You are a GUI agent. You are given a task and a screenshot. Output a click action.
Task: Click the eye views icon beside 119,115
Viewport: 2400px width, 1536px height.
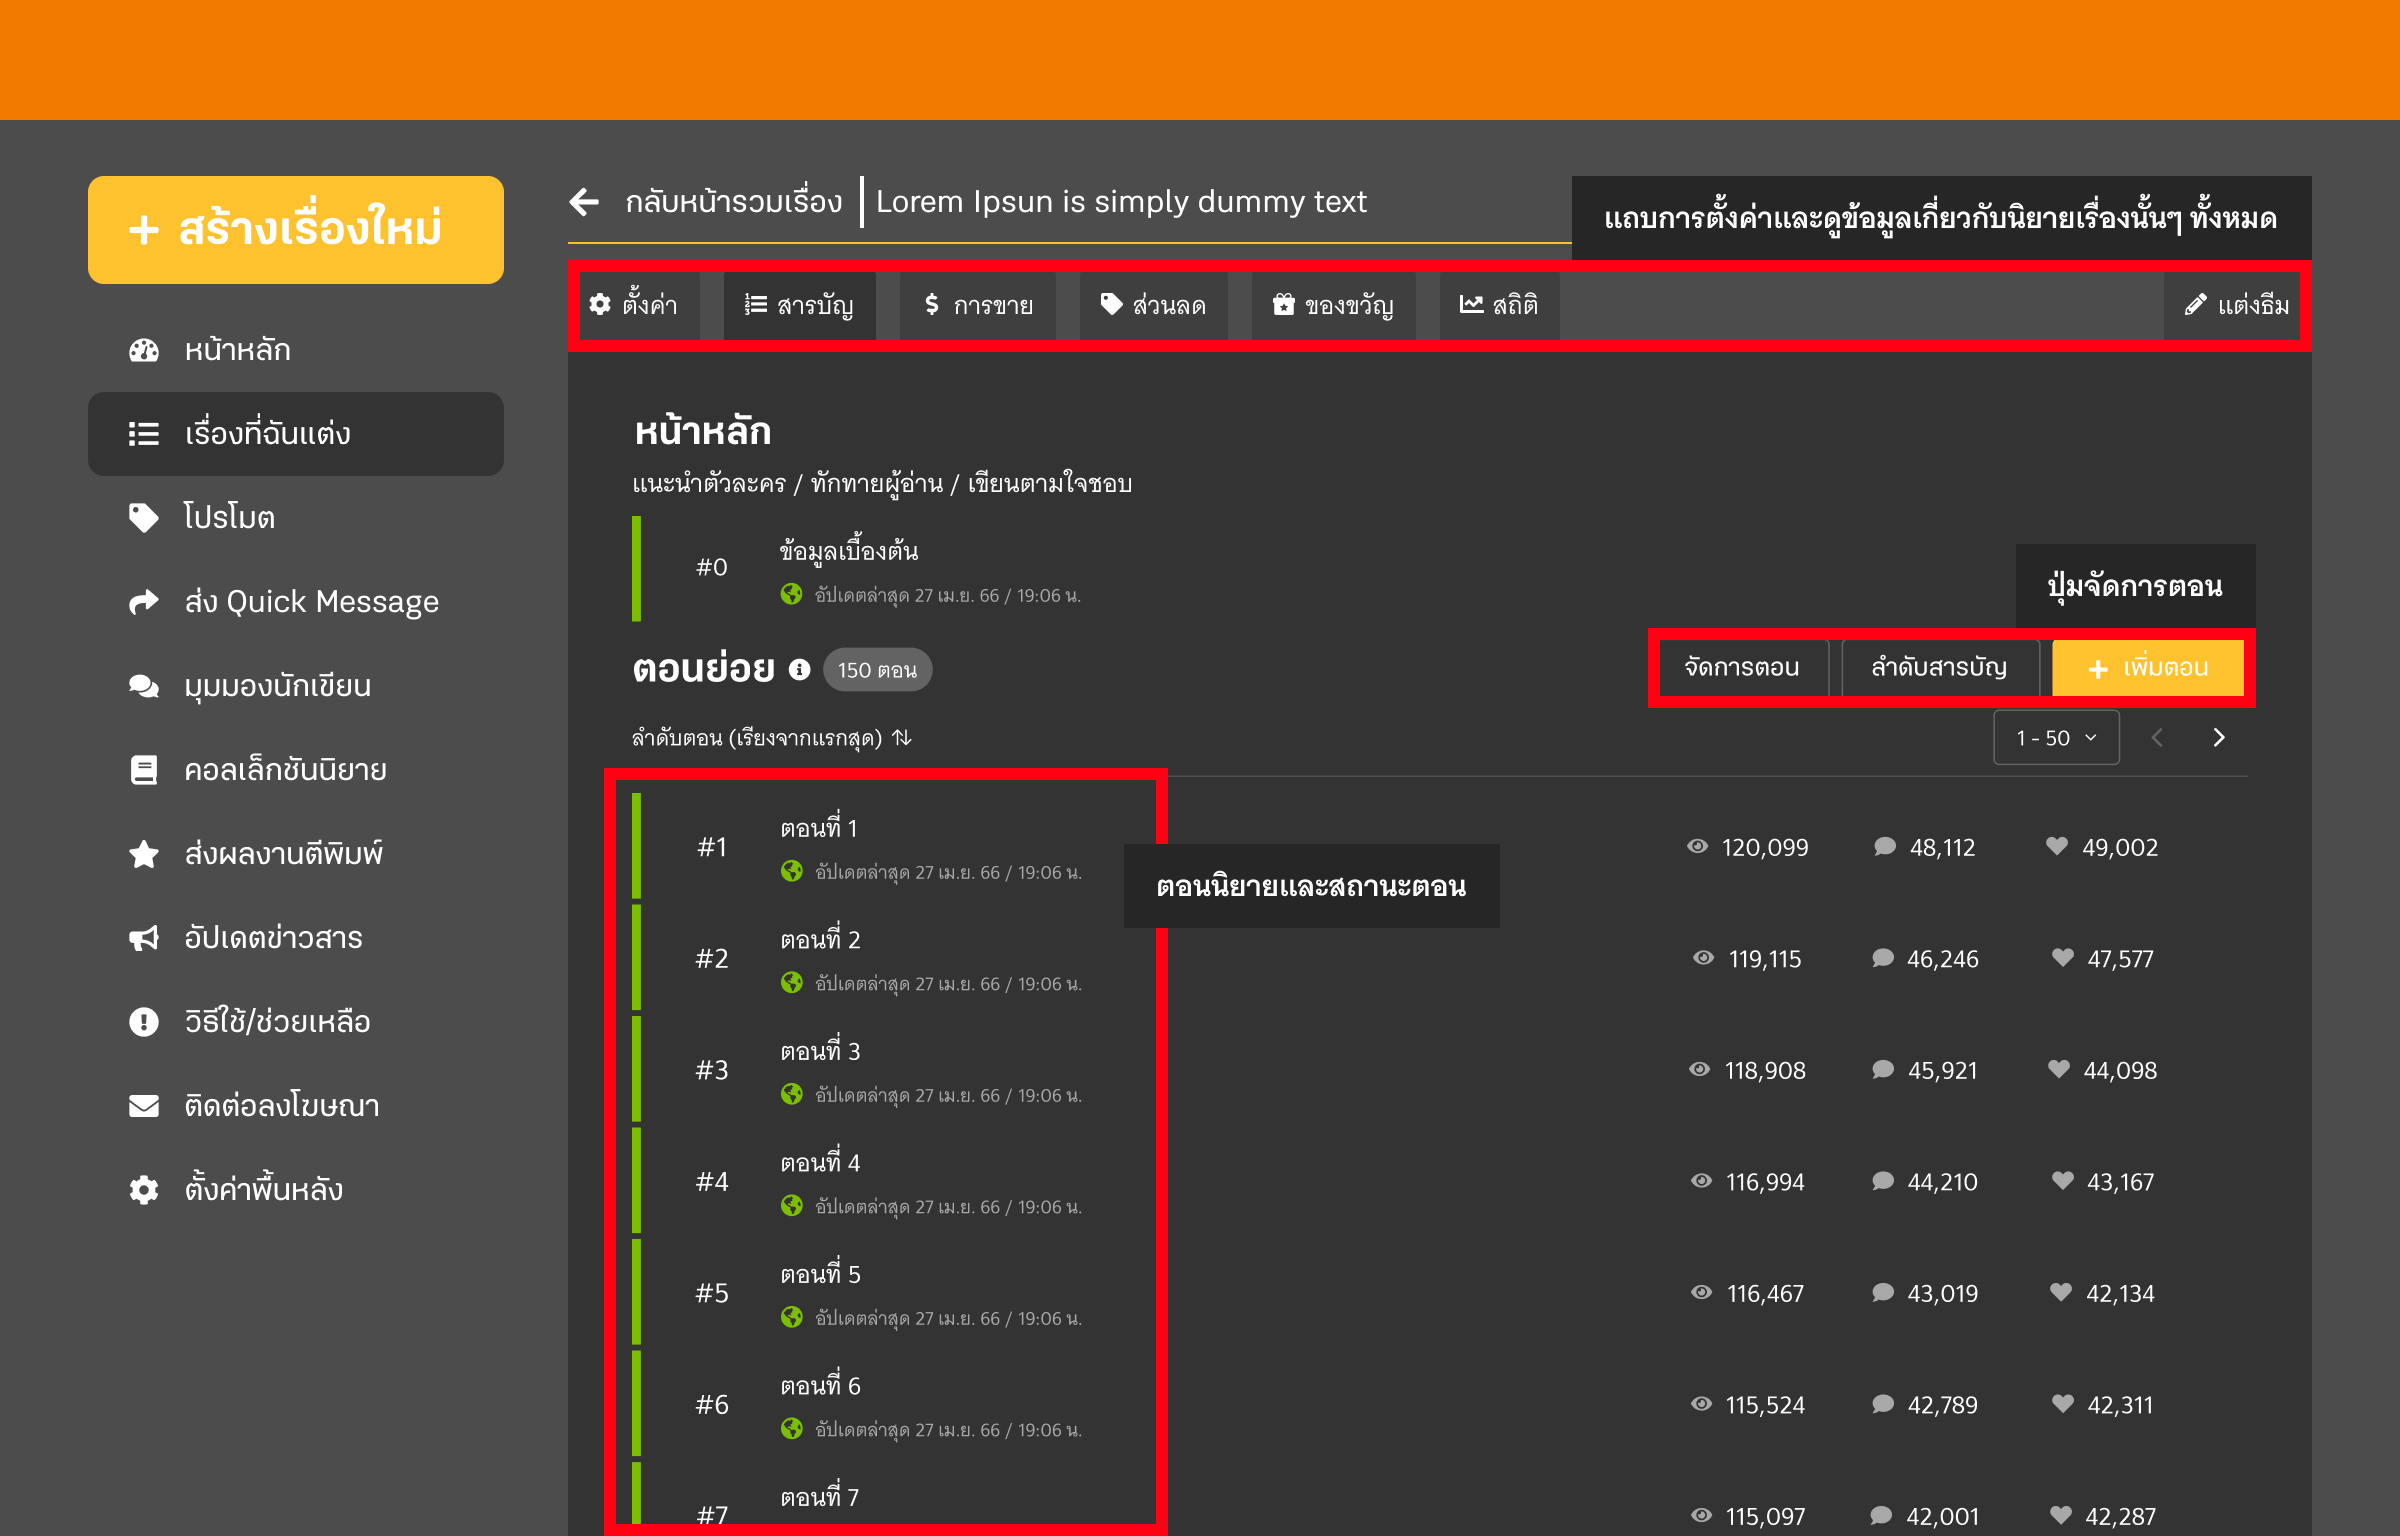coord(1703,958)
